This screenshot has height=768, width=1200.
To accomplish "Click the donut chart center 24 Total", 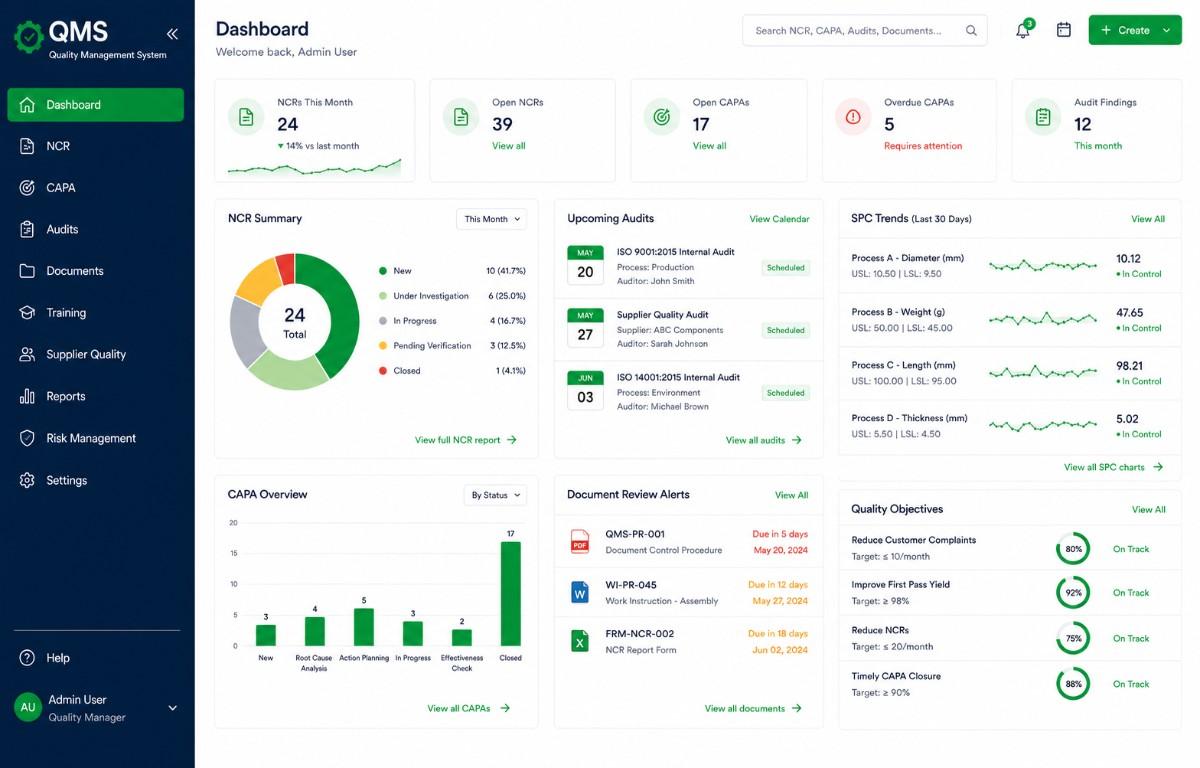I will 294,322.
